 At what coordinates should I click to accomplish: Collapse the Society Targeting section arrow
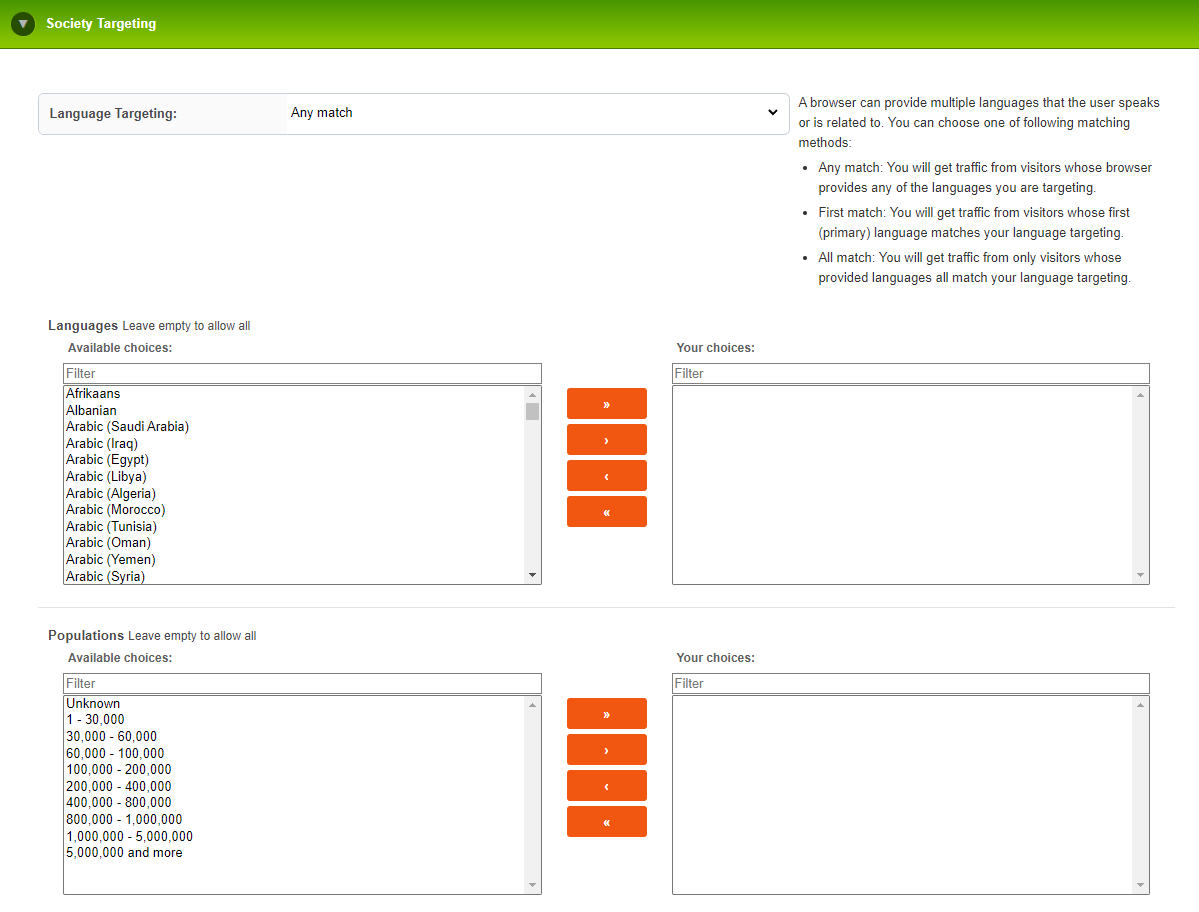(23, 24)
